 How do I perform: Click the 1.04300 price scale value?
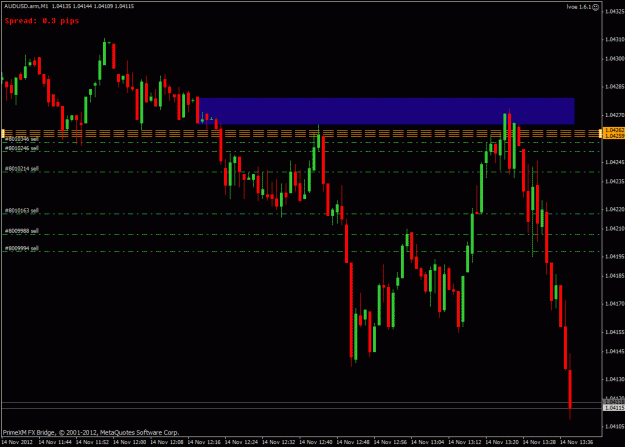pyautogui.click(x=614, y=59)
